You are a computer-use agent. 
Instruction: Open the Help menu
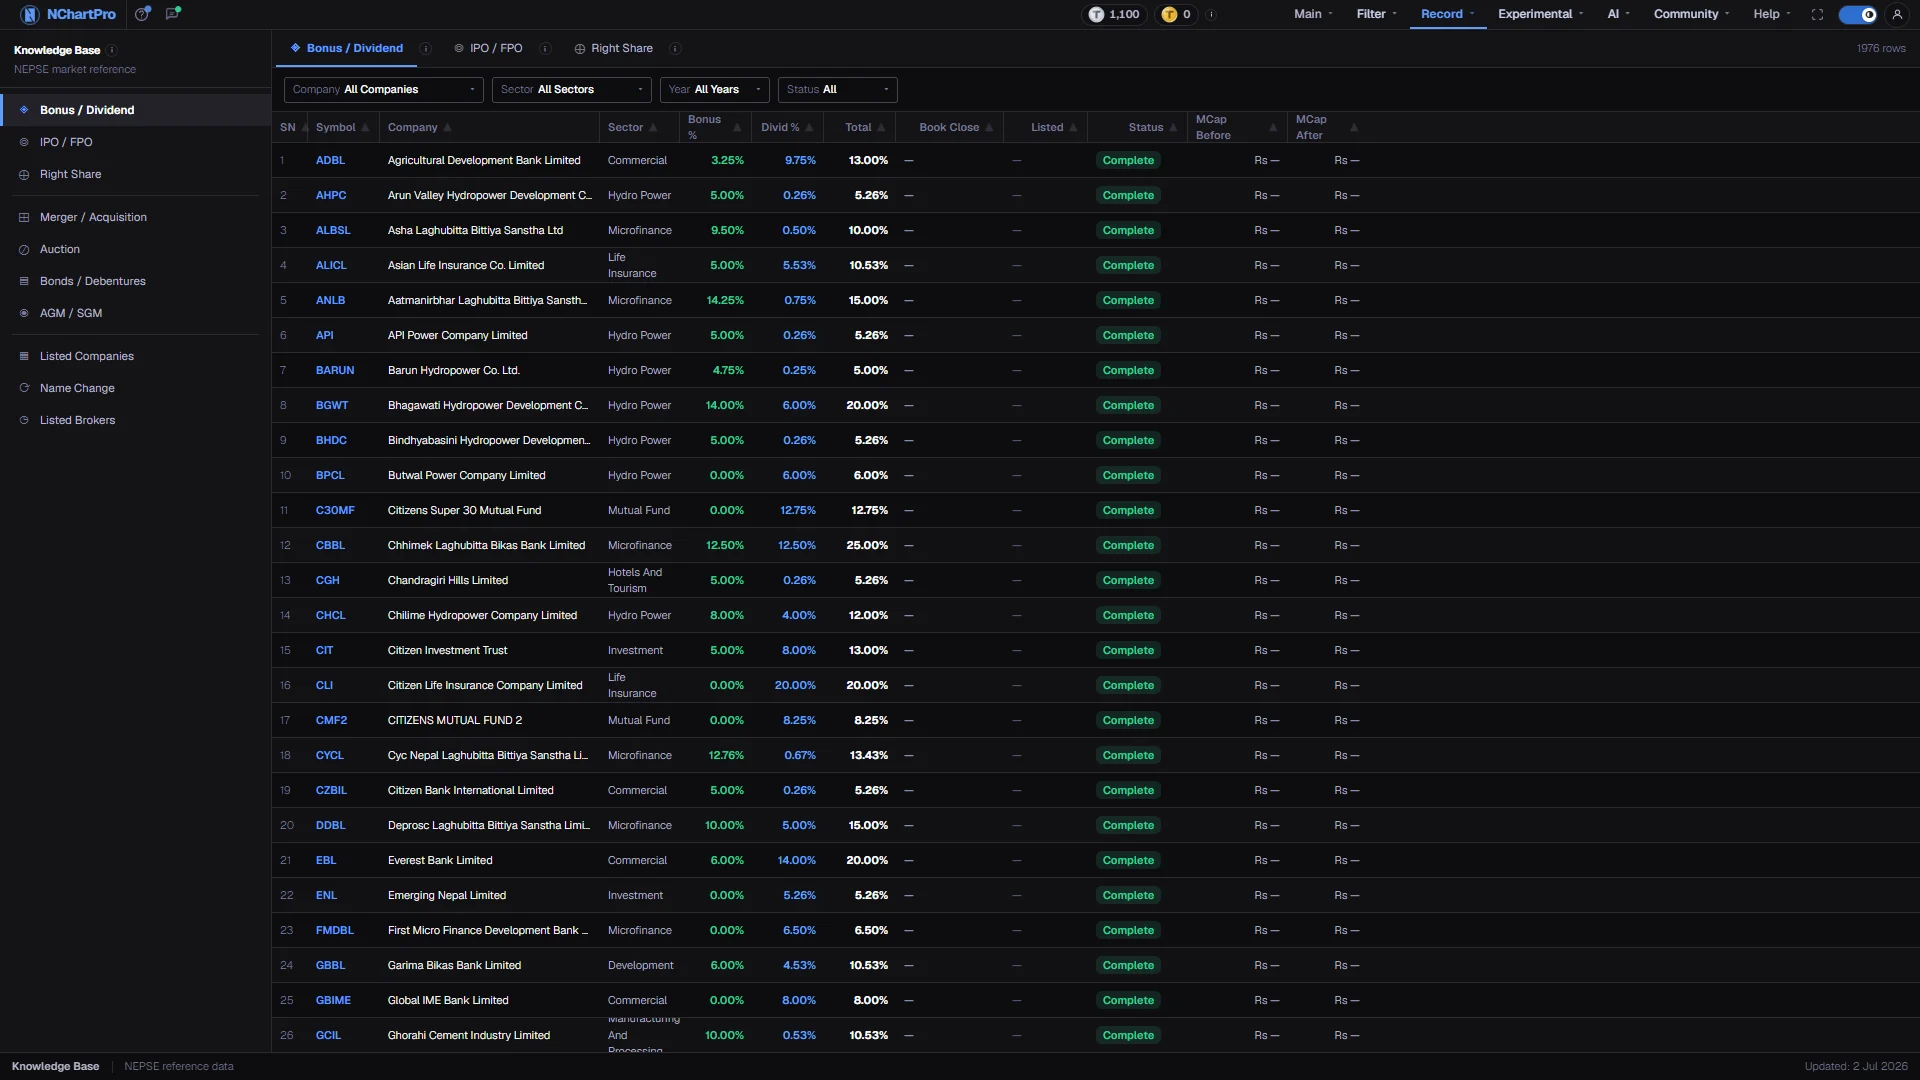[1771, 14]
